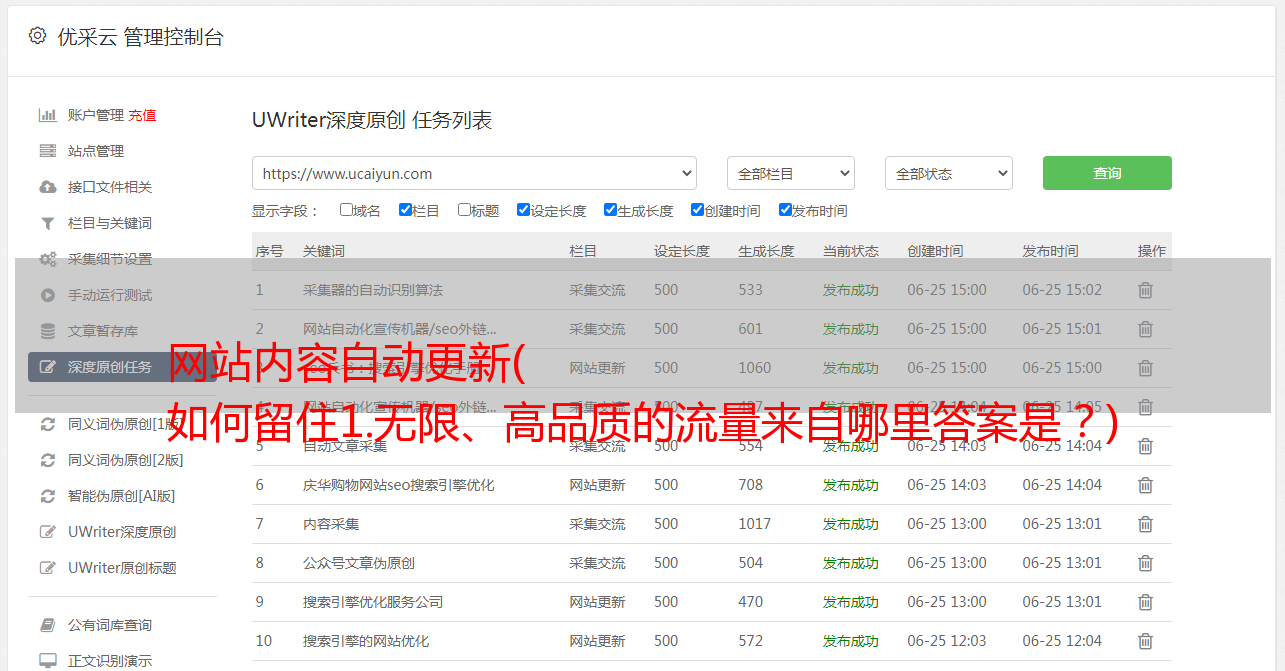Screen dimensions: 1285x671
Task: Click trash icon for 搜索引擎的网站优化 row
Action: 1145,641
